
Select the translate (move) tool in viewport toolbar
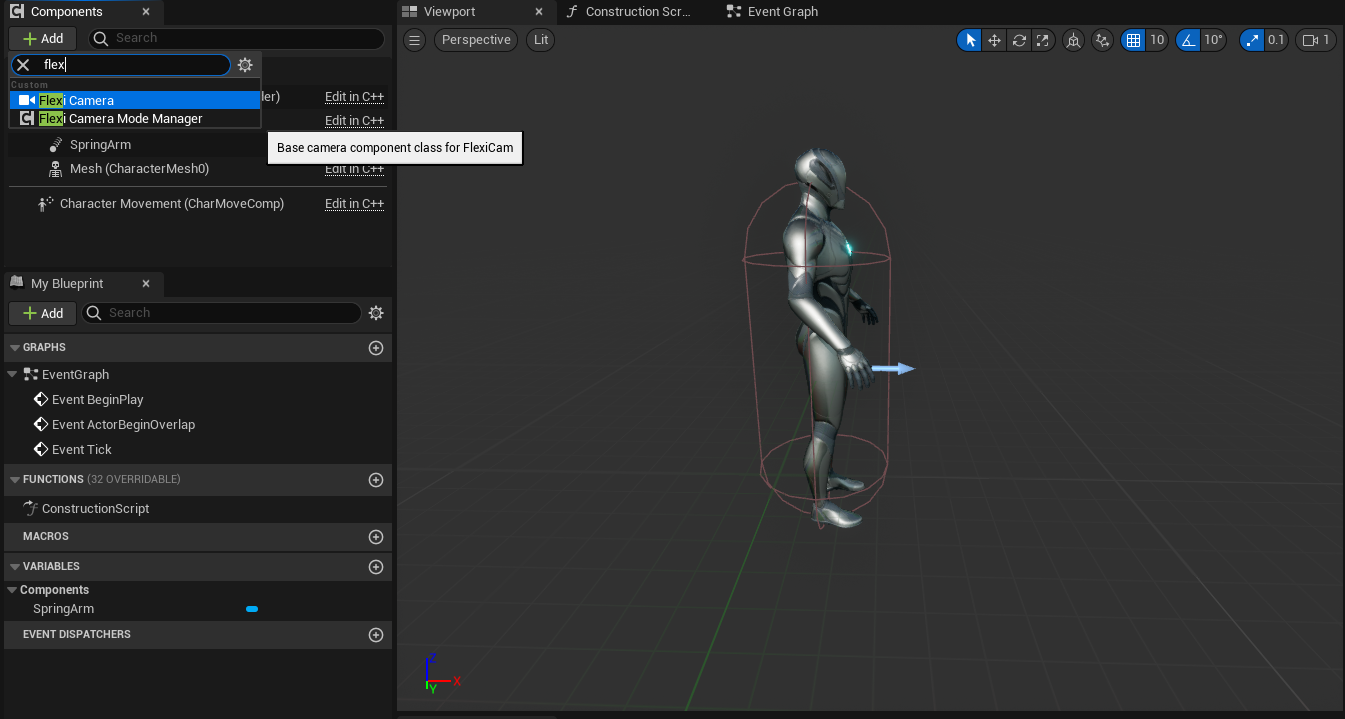coord(994,40)
